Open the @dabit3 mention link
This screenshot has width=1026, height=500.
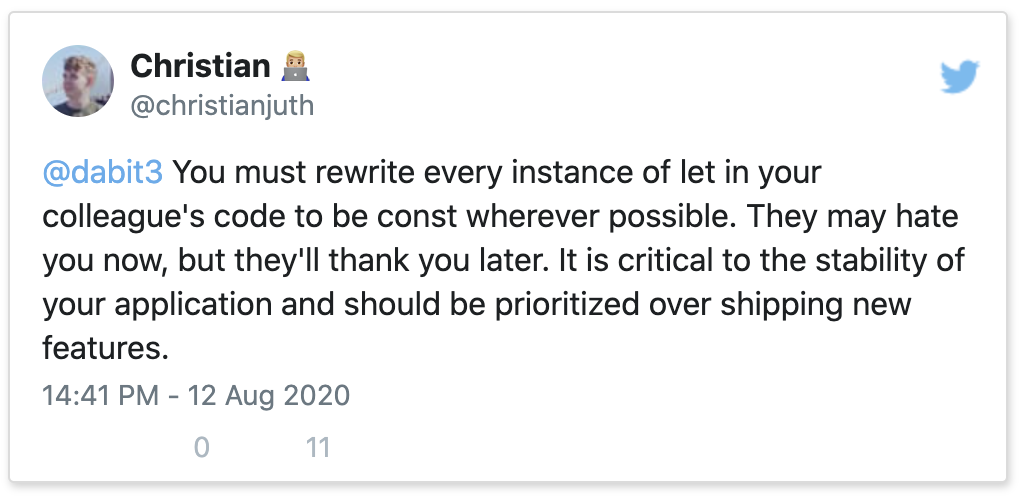point(103,173)
